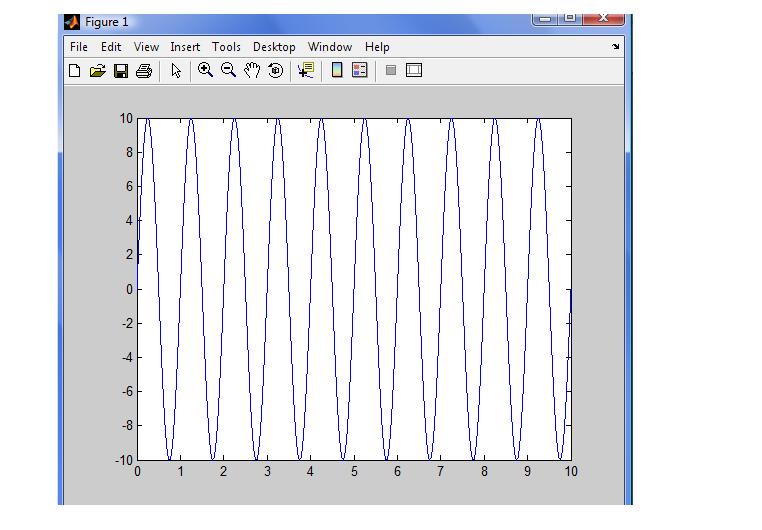This screenshot has height=530, width=762.
Task: Minimize the Figure 1 window
Action: [545, 19]
